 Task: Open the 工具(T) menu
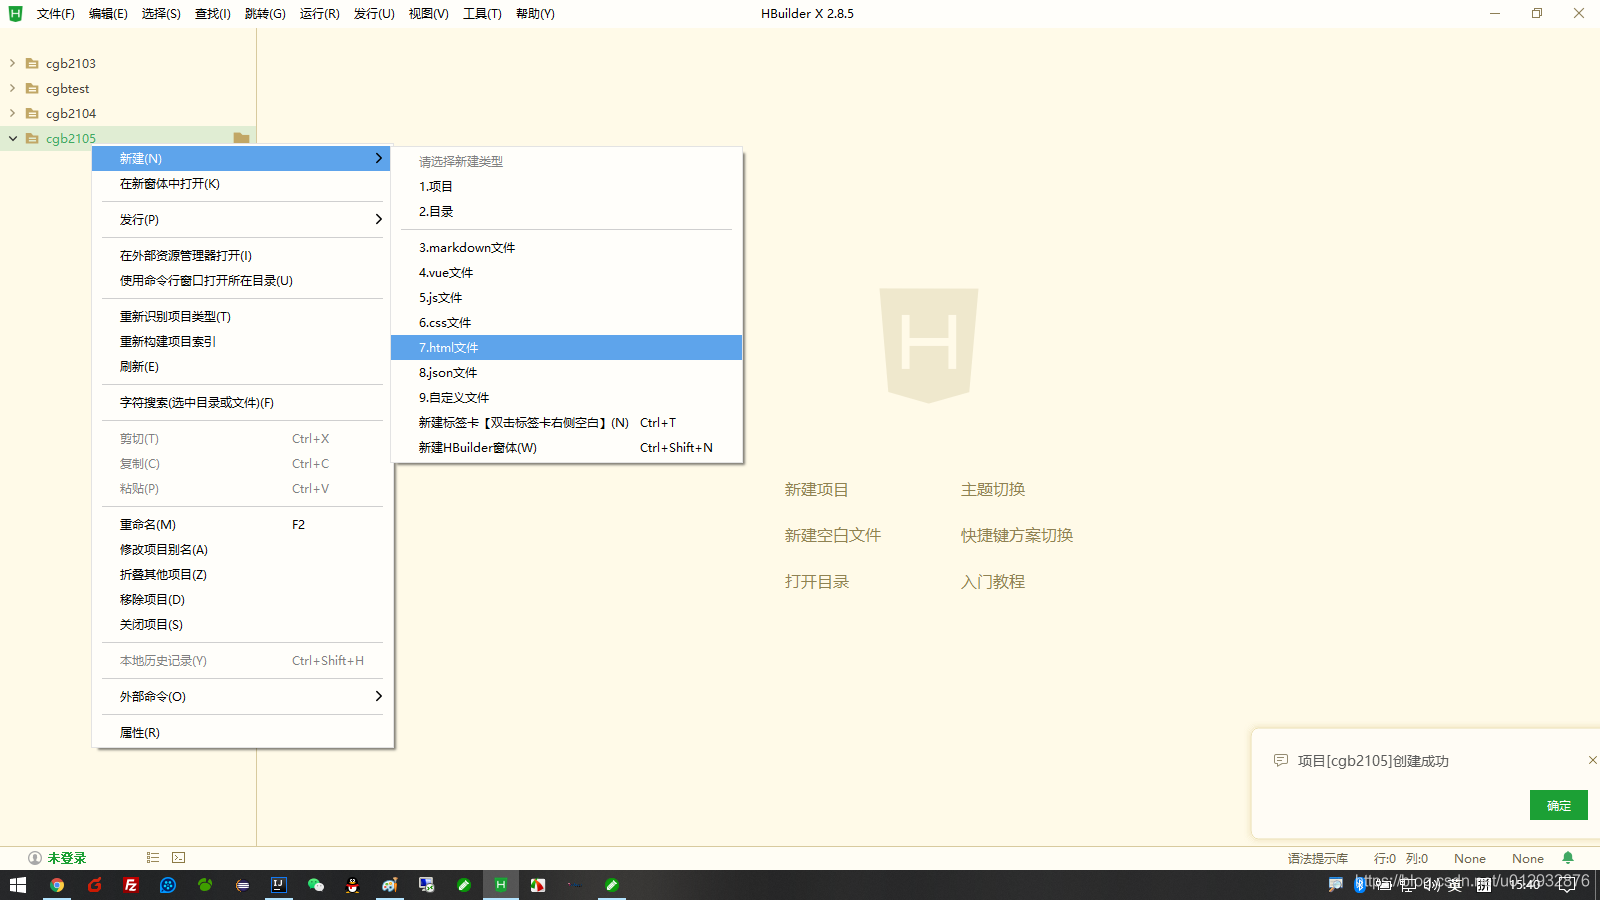click(x=481, y=13)
